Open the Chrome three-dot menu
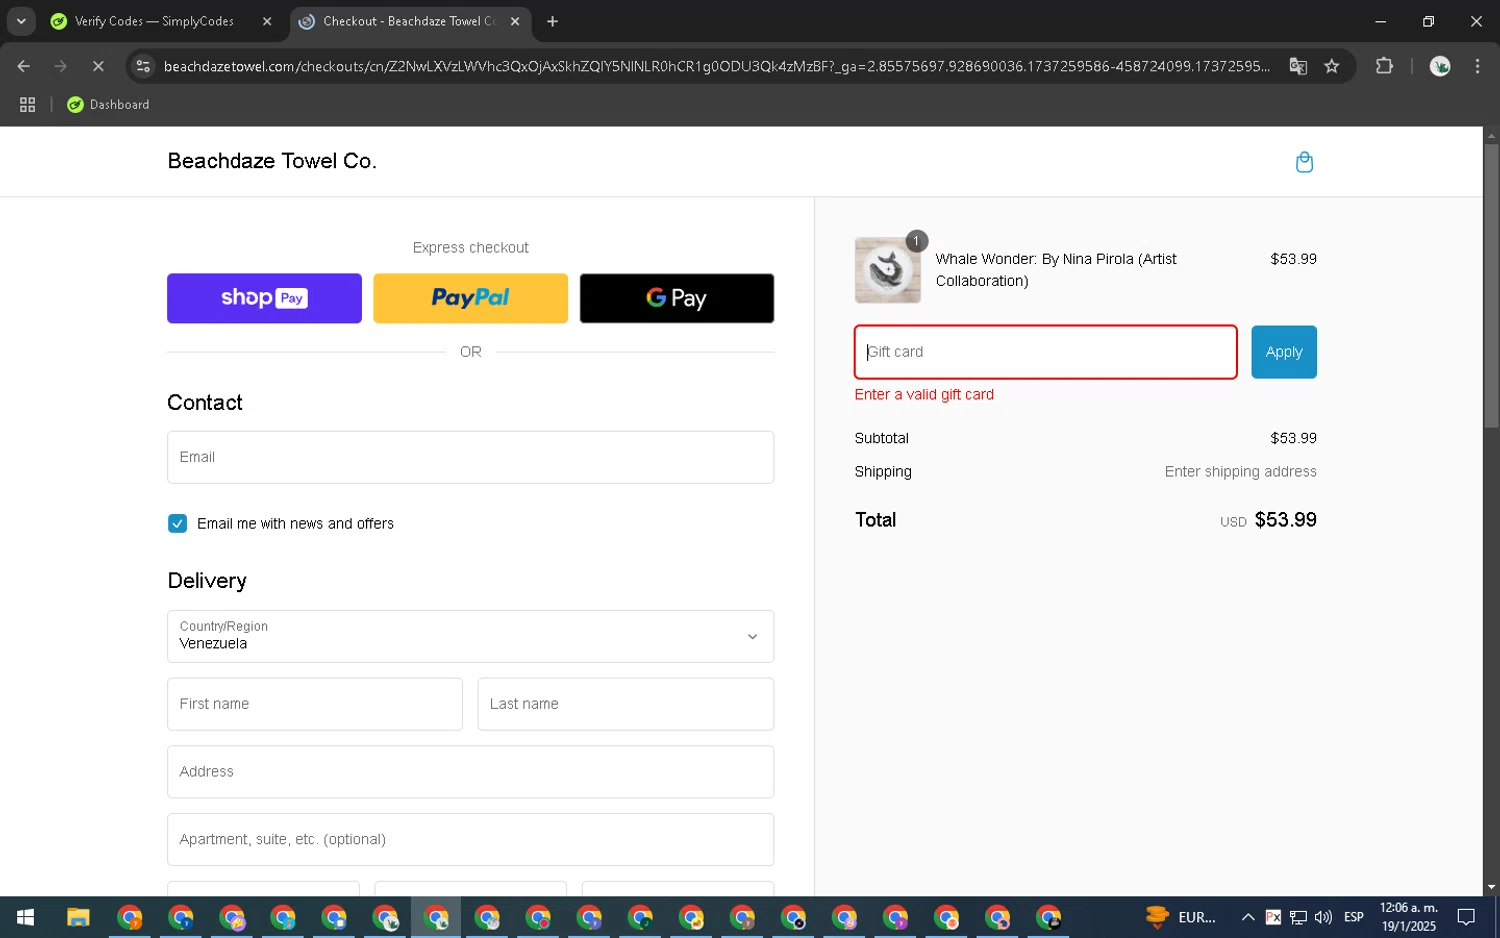The image size is (1500, 938). tap(1477, 66)
